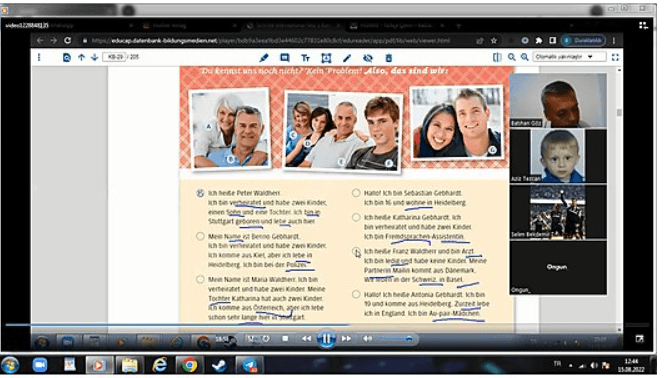Open the Windows Start orb

click(10, 365)
